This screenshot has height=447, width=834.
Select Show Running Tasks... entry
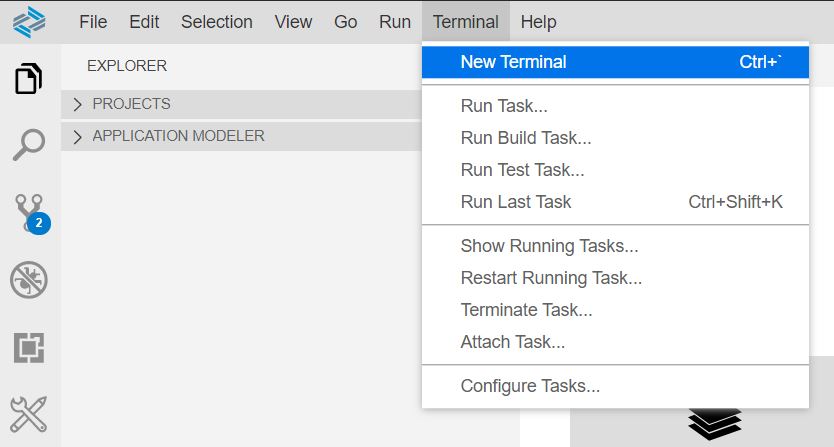pyautogui.click(x=549, y=246)
